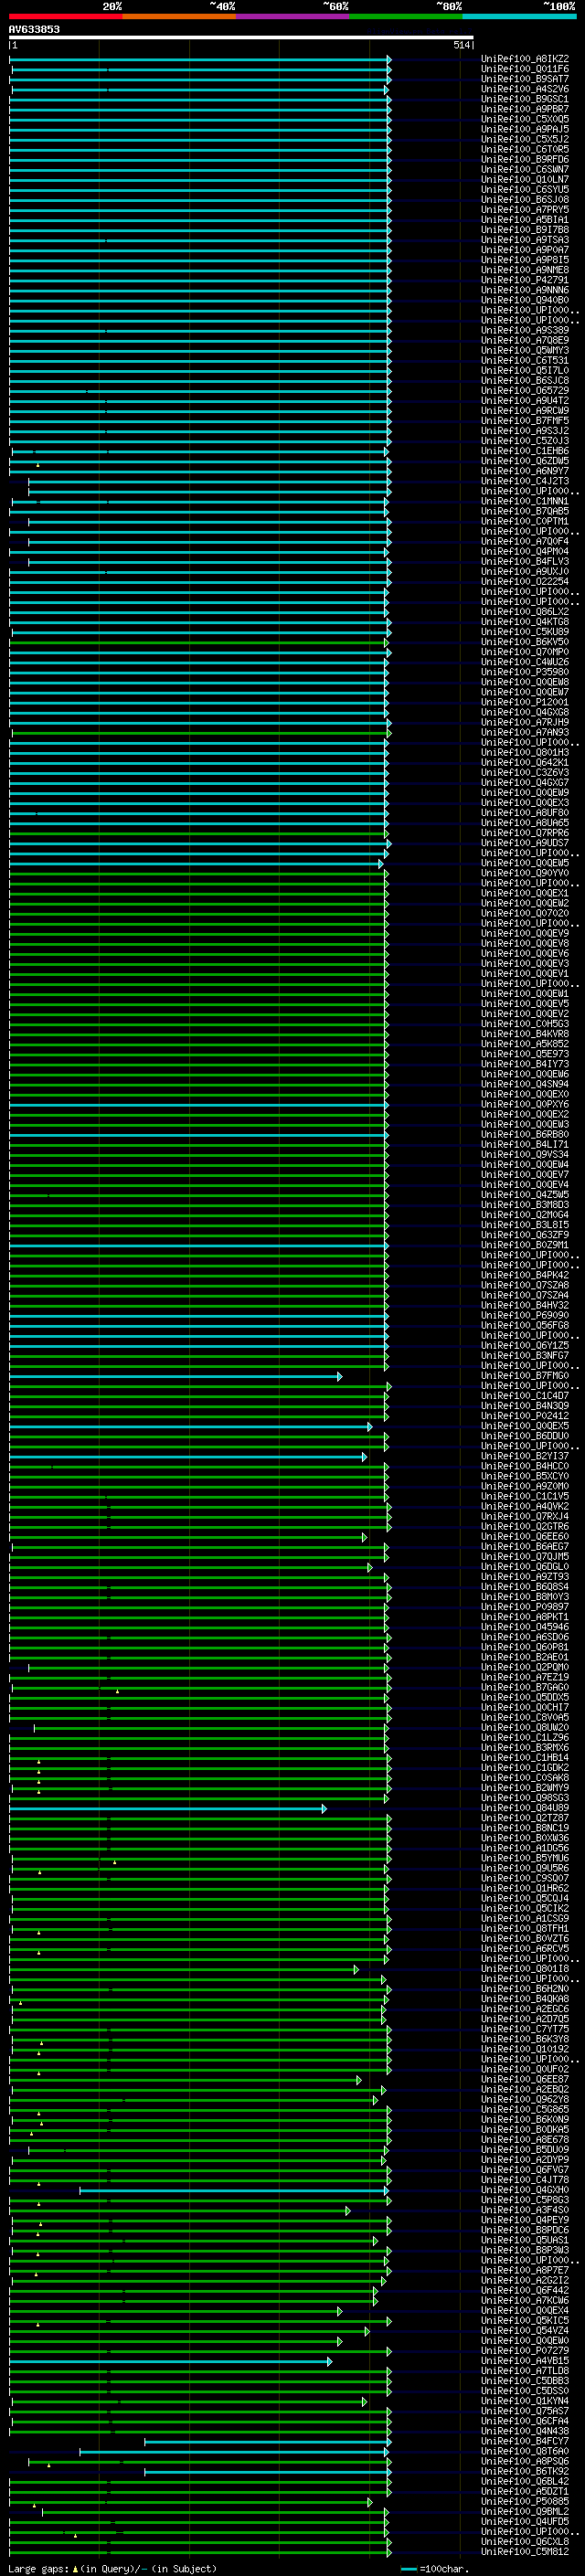
Task: Click the UniRef100_B4HCC0 label
Action: (x=525, y=1467)
